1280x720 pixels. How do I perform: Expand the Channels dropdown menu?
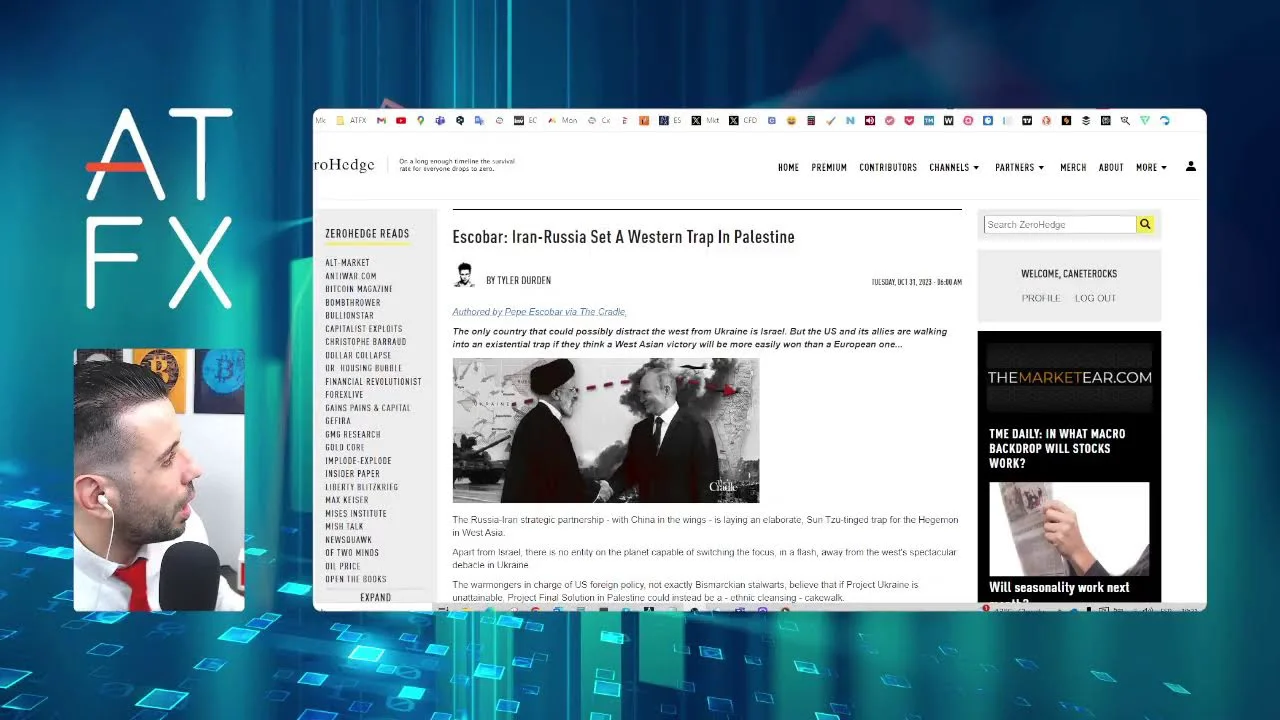pyautogui.click(x=954, y=168)
